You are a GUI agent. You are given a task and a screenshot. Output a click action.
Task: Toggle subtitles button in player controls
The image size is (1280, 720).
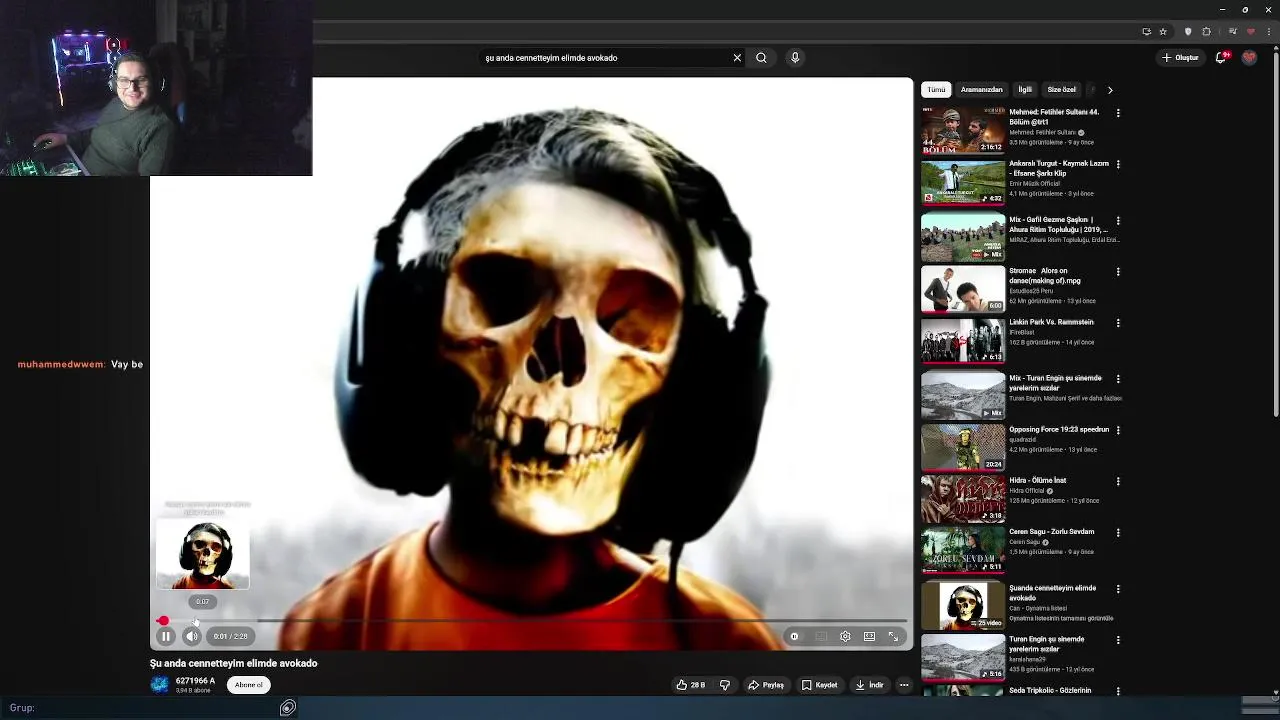click(821, 636)
